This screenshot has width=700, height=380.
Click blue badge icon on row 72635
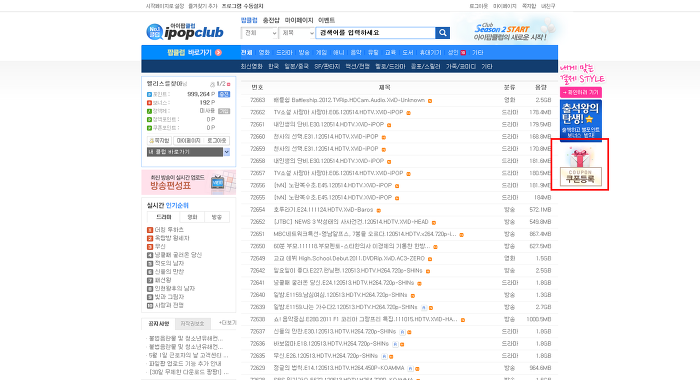coord(384,356)
